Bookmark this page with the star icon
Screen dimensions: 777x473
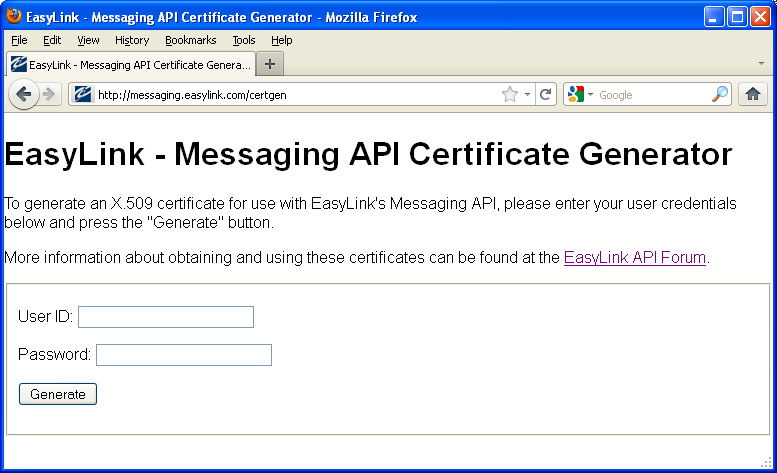(509, 94)
